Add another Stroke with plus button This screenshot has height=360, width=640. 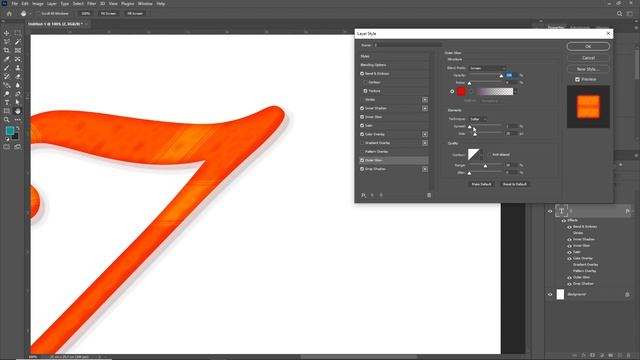tap(425, 100)
